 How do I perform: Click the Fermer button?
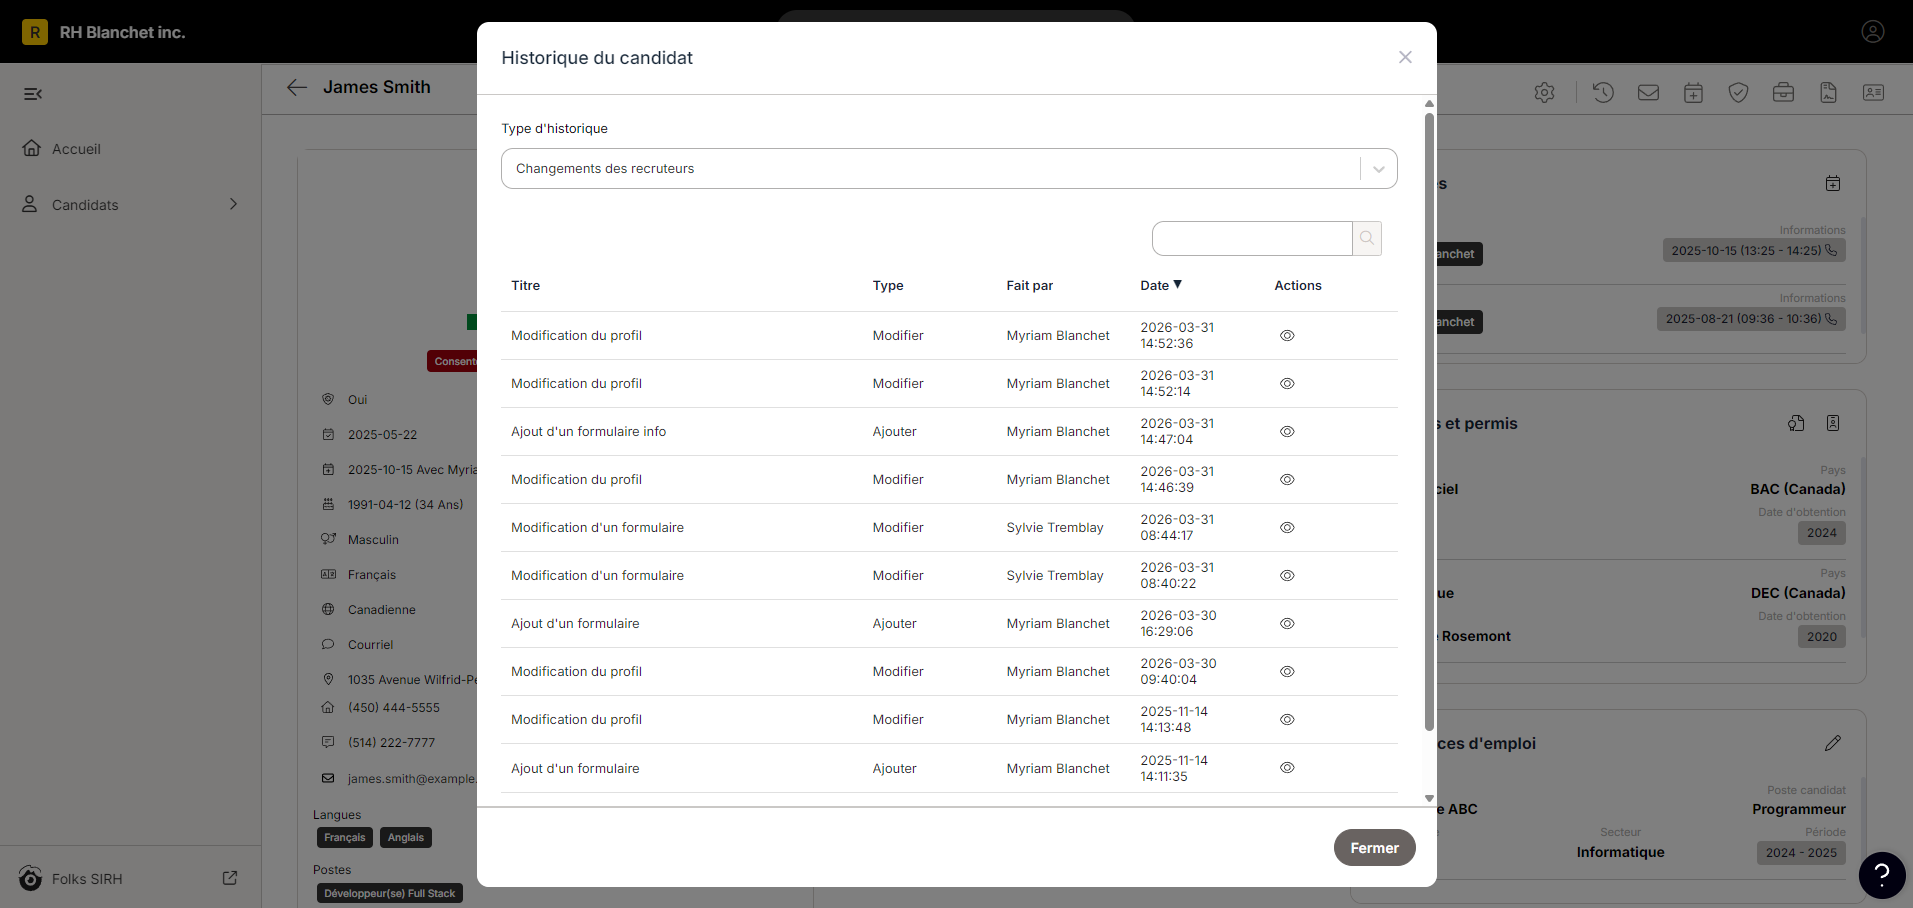pyautogui.click(x=1374, y=848)
